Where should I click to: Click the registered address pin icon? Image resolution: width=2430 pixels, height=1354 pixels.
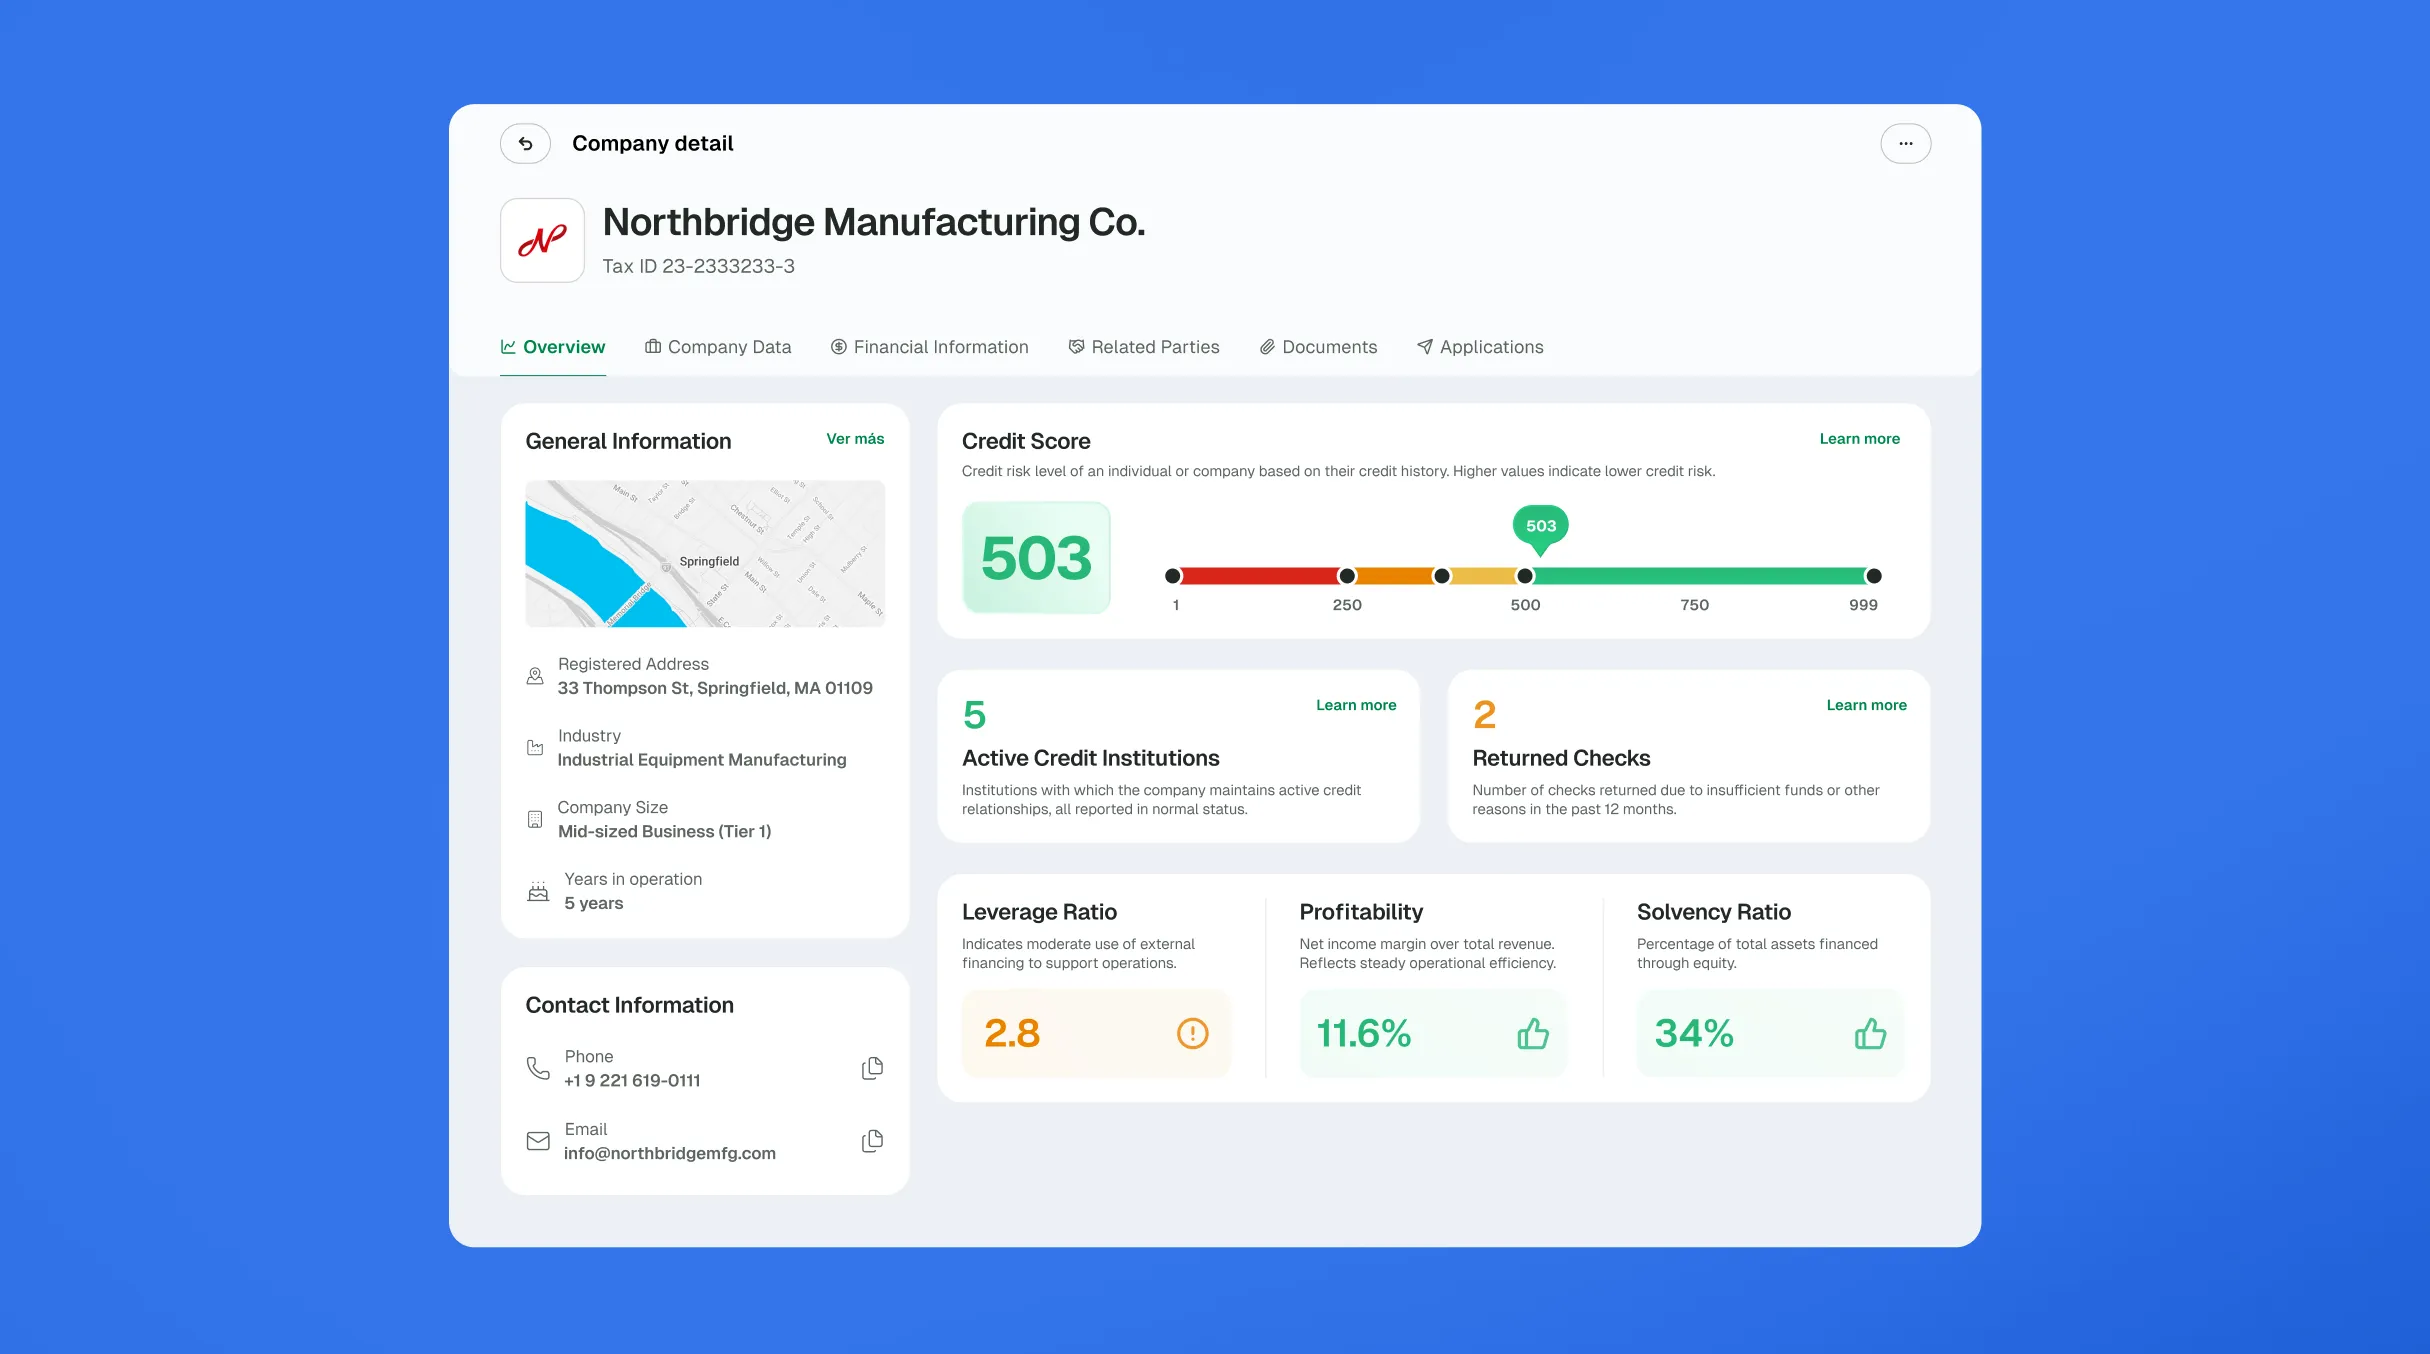point(535,676)
